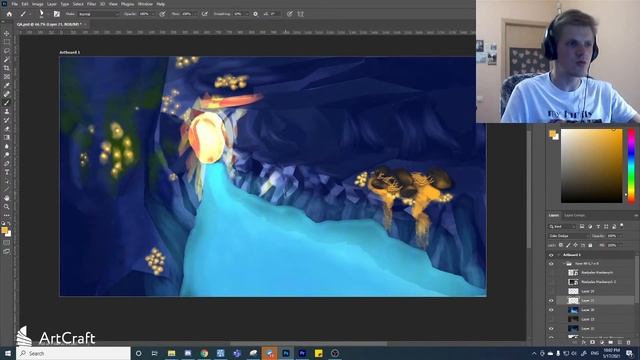Select the Frame tool
The image size is (640, 360).
(7, 77)
